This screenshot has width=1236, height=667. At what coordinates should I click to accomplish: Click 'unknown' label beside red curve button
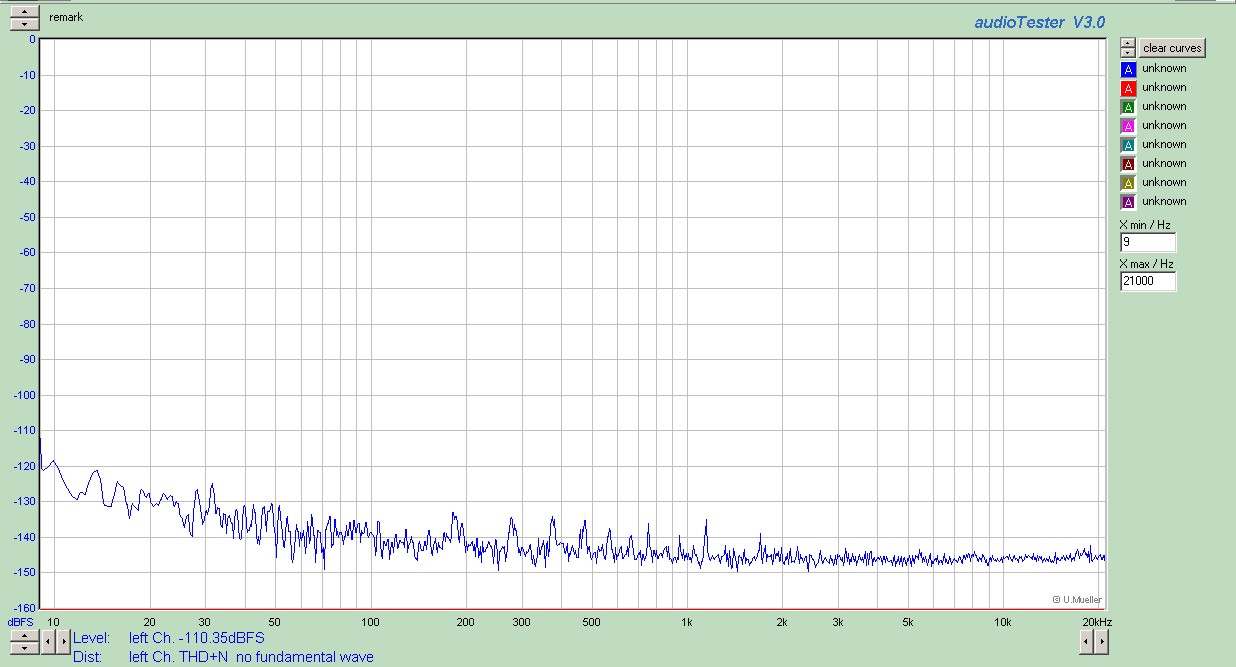[1164, 88]
